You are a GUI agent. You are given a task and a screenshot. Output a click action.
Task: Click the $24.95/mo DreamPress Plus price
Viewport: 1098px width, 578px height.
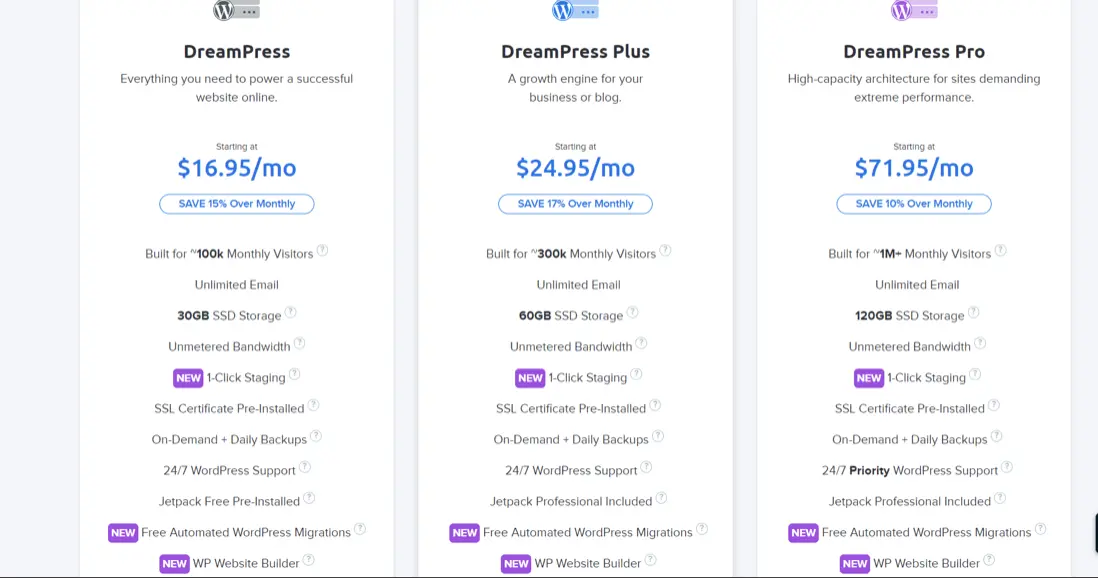[x=575, y=168]
